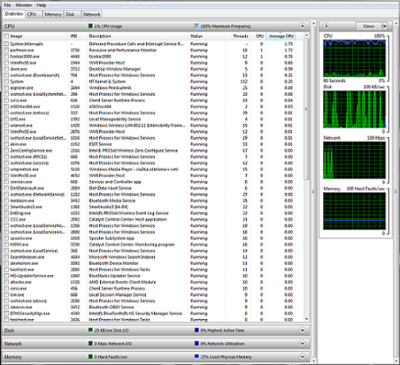Select the 'BlueStacks Updater Service' description

114,276
